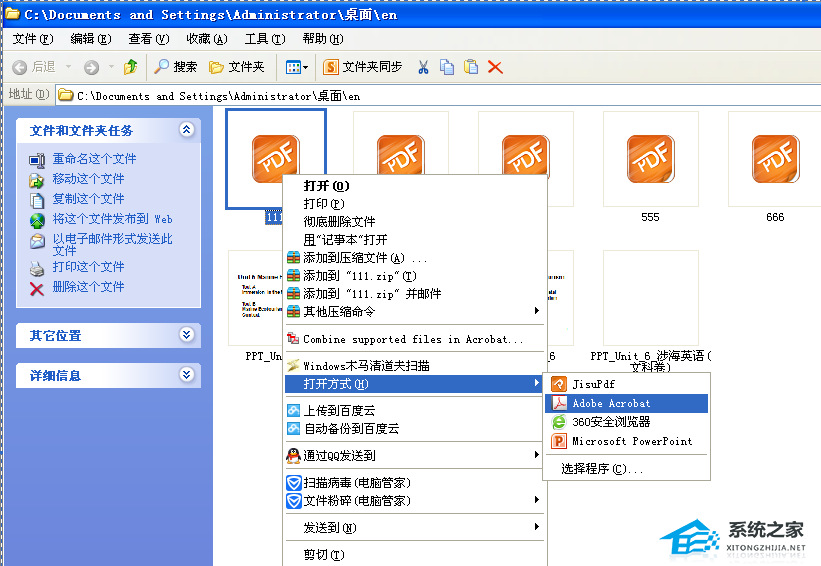Collapse the 文件和文件夹任务 panel

[186, 130]
